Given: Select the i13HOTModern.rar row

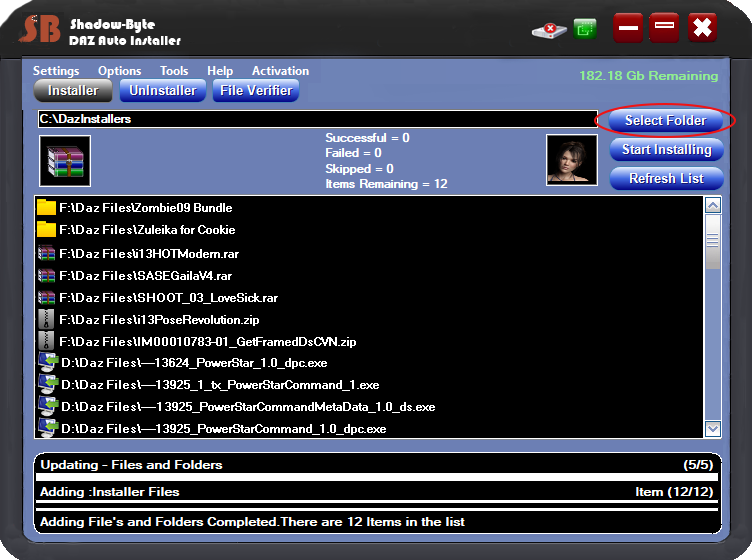Looking at the screenshot, I should [x=369, y=254].
